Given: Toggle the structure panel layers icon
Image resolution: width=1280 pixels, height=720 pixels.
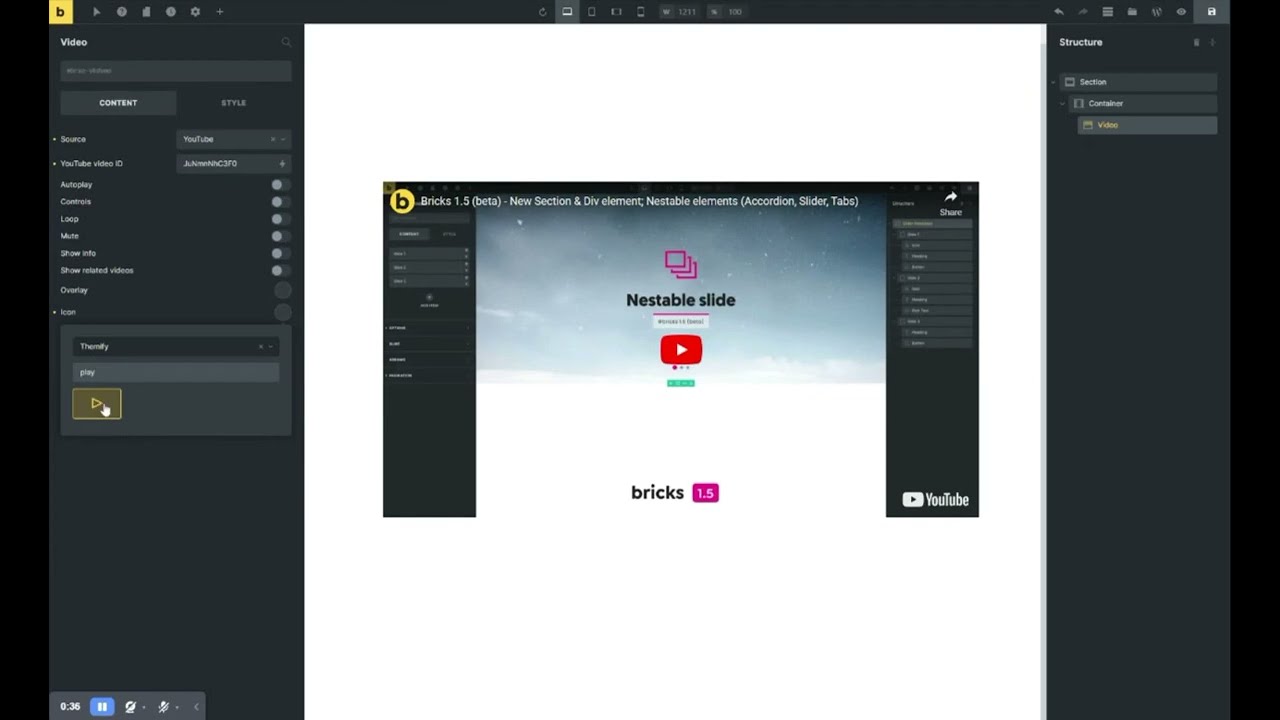Looking at the screenshot, I should (1107, 12).
